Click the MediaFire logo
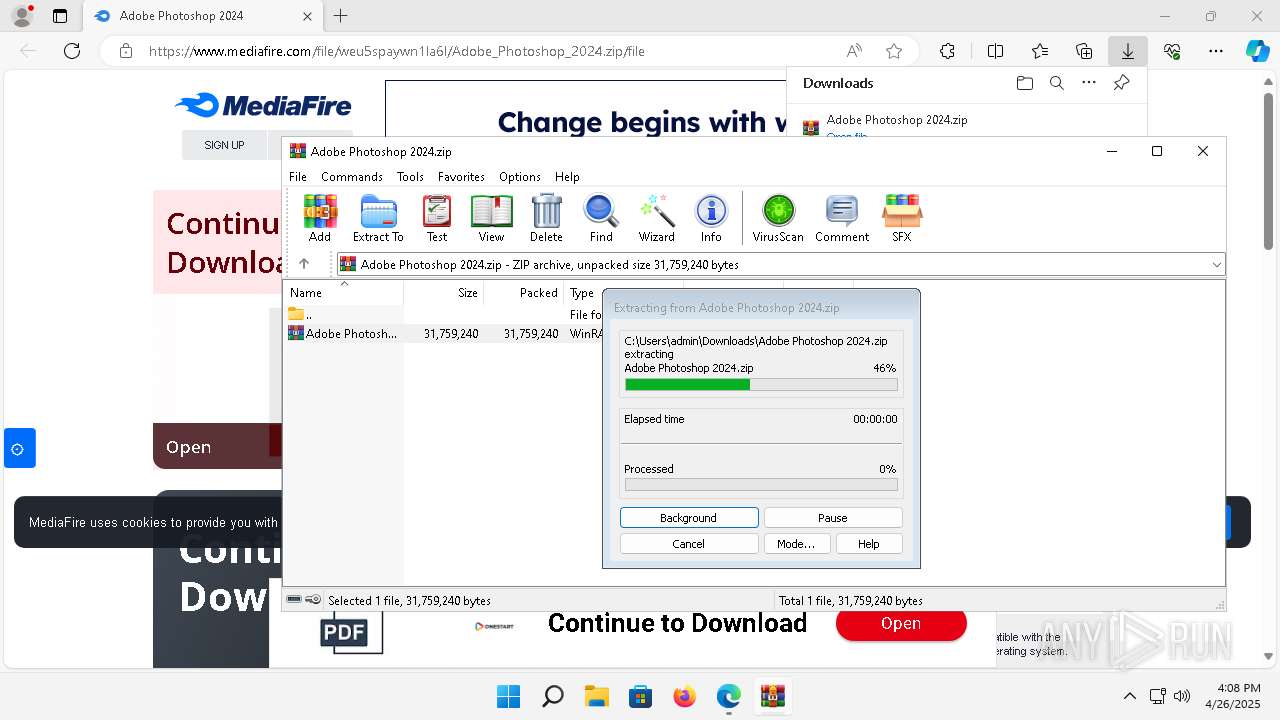1280x720 pixels. click(x=263, y=105)
